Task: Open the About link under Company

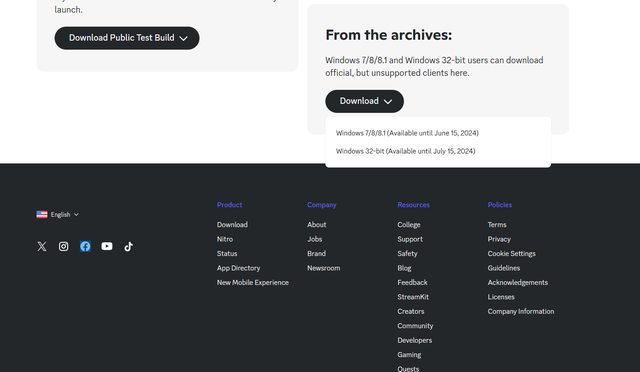Action: pyautogui.click(x=317, y=225)
